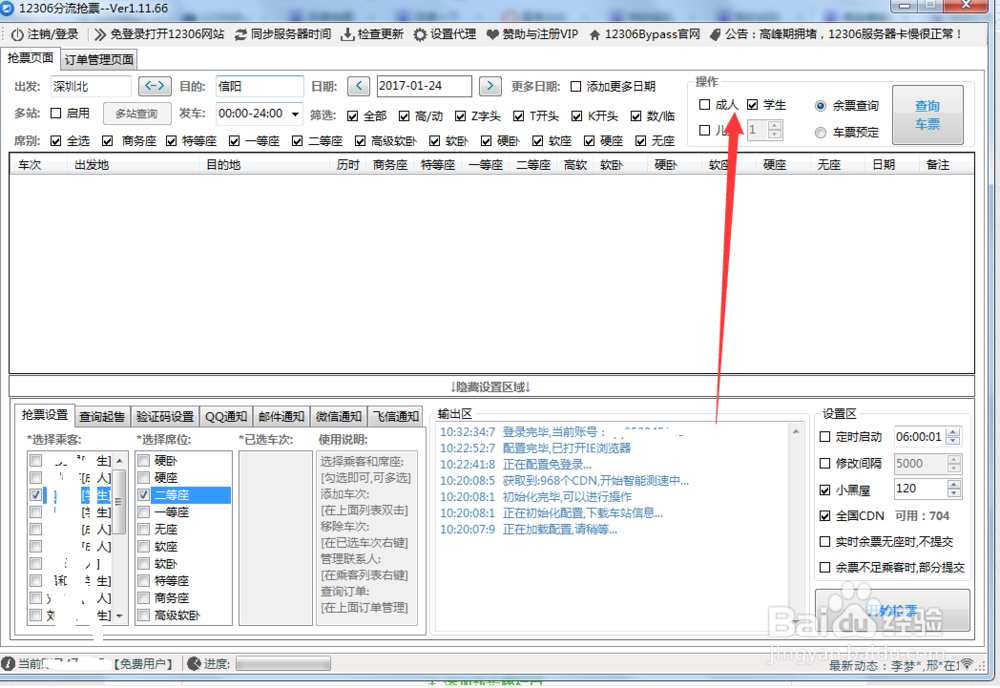The image size is (1000, 688).
Task: Toggle 小黑屋 checkbox
Action: [x=825, y=490]
